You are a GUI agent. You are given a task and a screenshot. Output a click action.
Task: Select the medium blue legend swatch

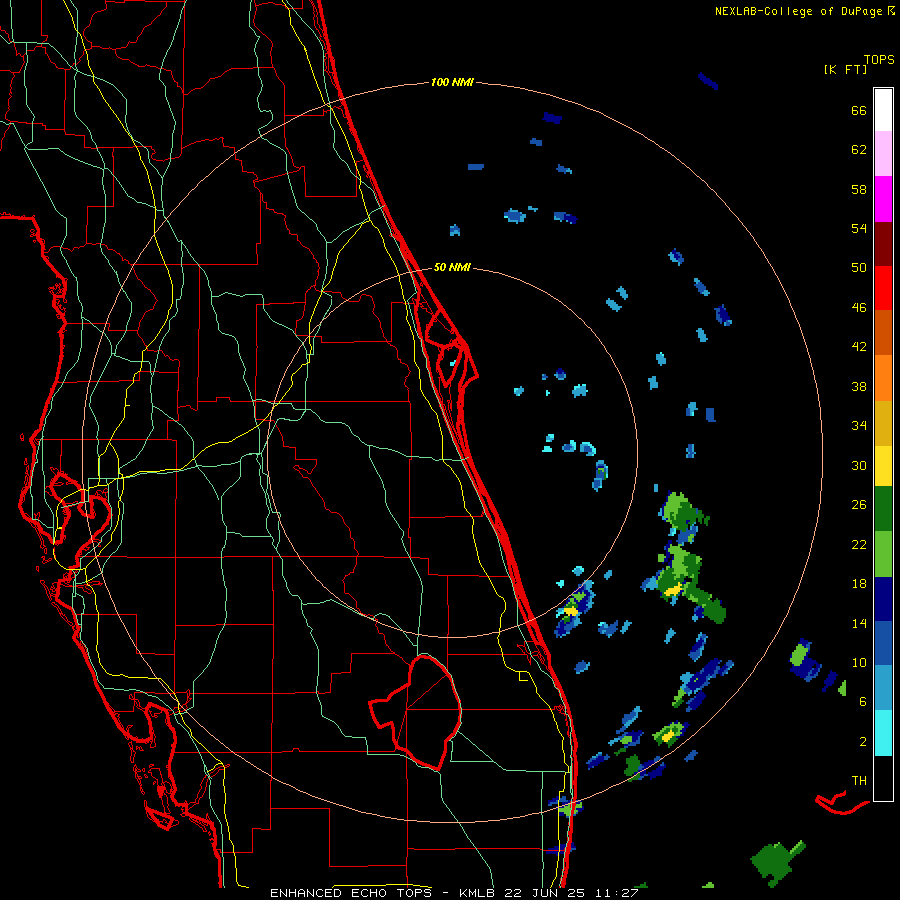point(883,643)
